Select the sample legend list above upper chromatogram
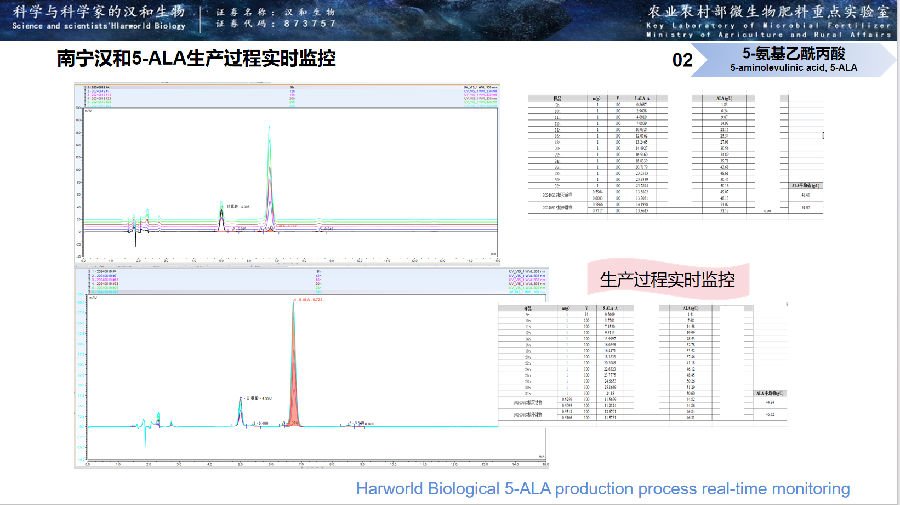The image size is (900, 505). tap(110, 96)
